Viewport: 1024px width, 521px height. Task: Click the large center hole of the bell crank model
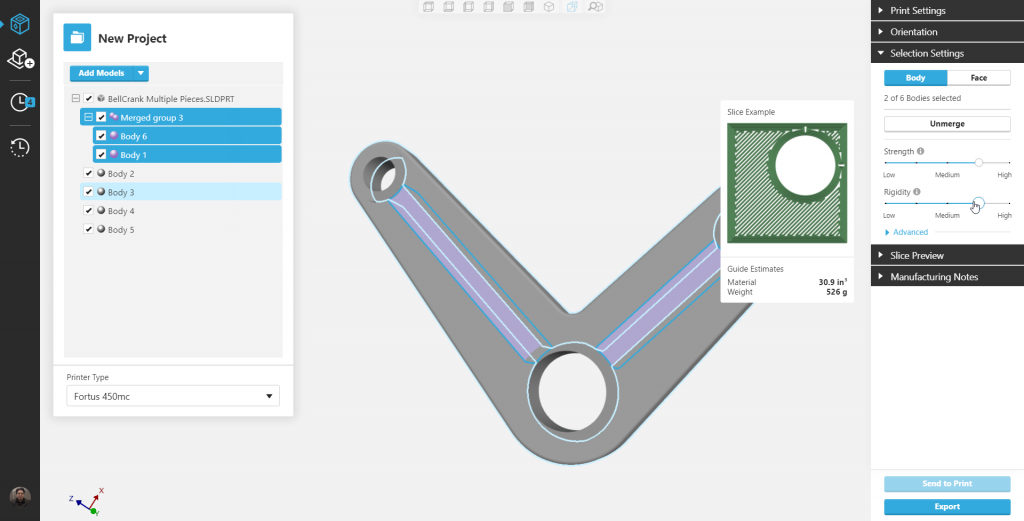pos(572,390)
